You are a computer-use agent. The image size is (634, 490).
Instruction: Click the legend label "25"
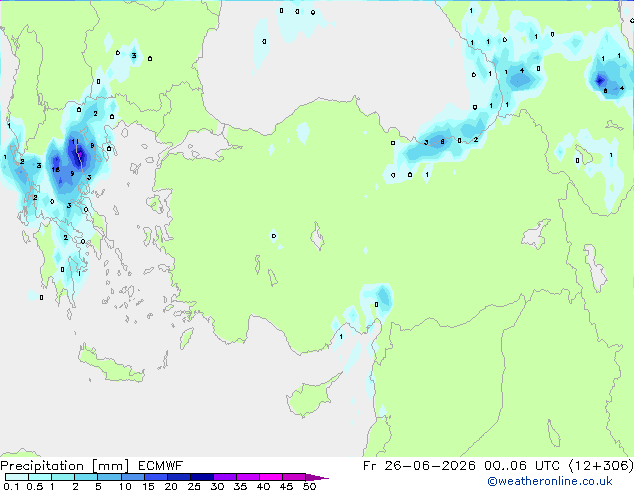[194, 486]
